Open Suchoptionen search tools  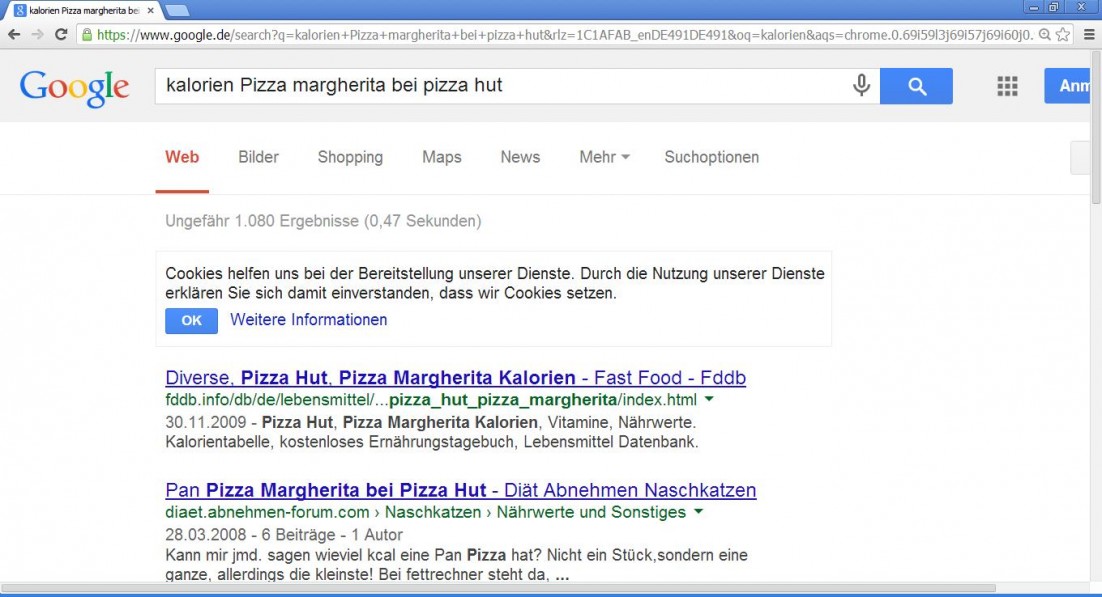click(711, 157)
